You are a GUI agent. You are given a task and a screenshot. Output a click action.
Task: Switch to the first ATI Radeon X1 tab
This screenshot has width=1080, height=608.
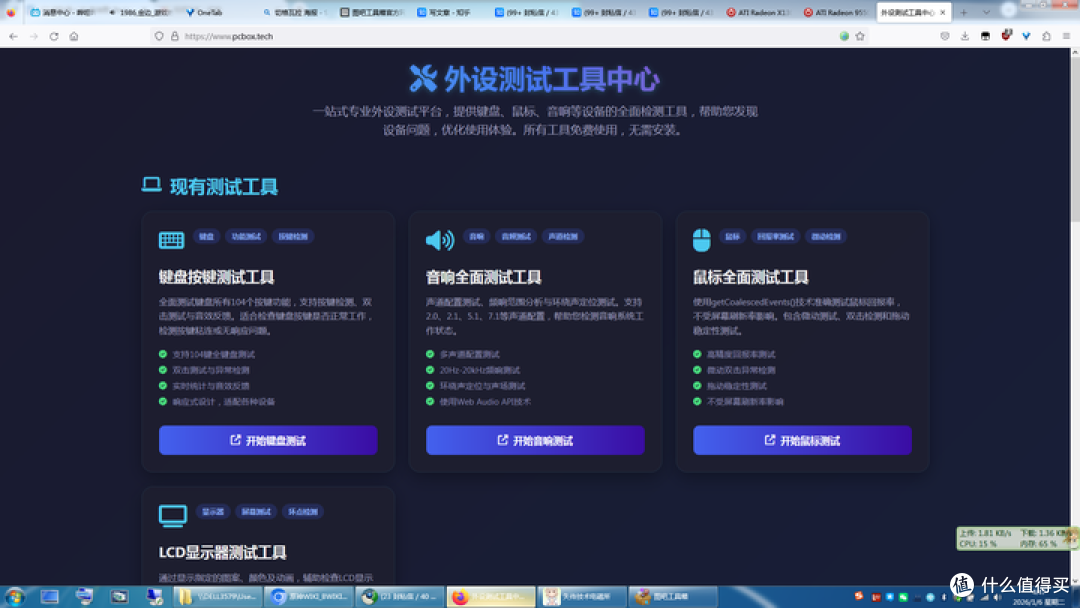click(x=758, y=12)
